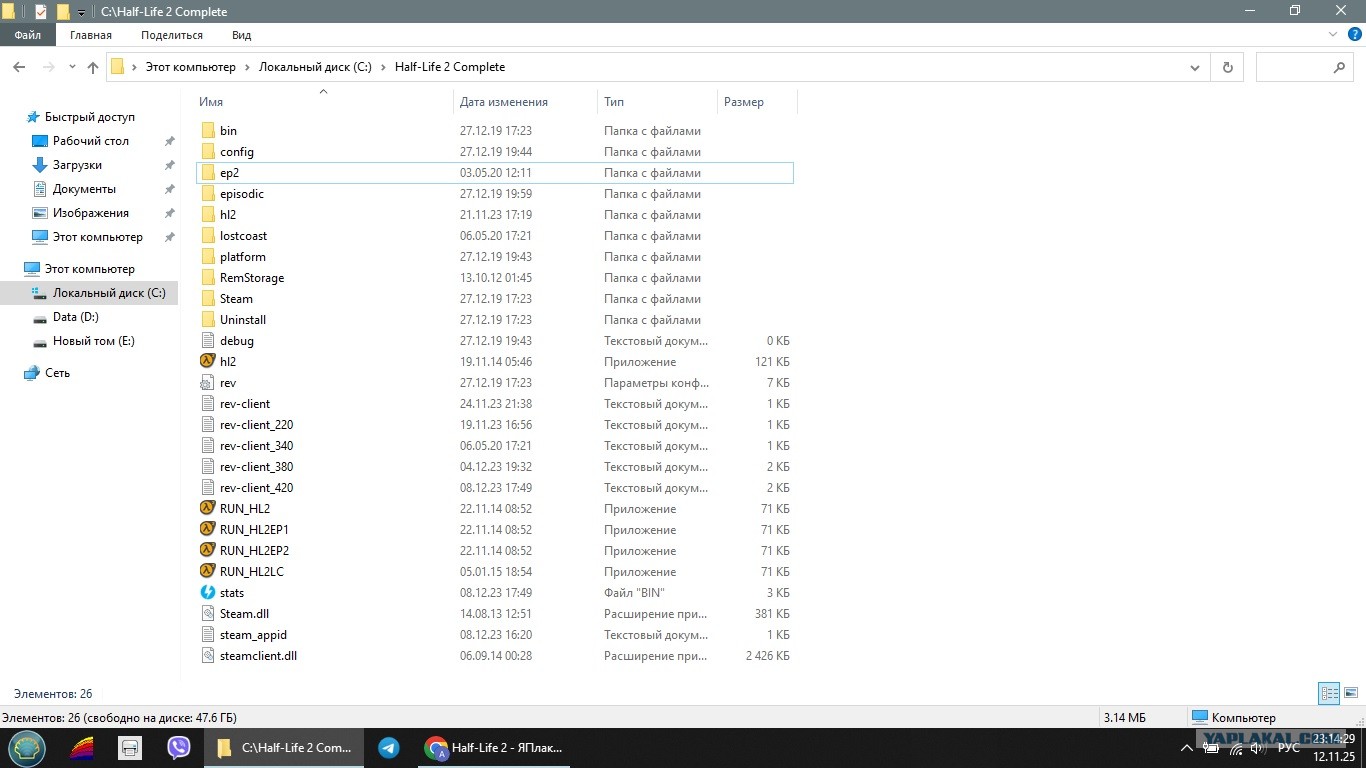This screenshot has height=768, width=1366.
Task: Switch to the Вид ribbon tab
Action: [x=241, y=35]
